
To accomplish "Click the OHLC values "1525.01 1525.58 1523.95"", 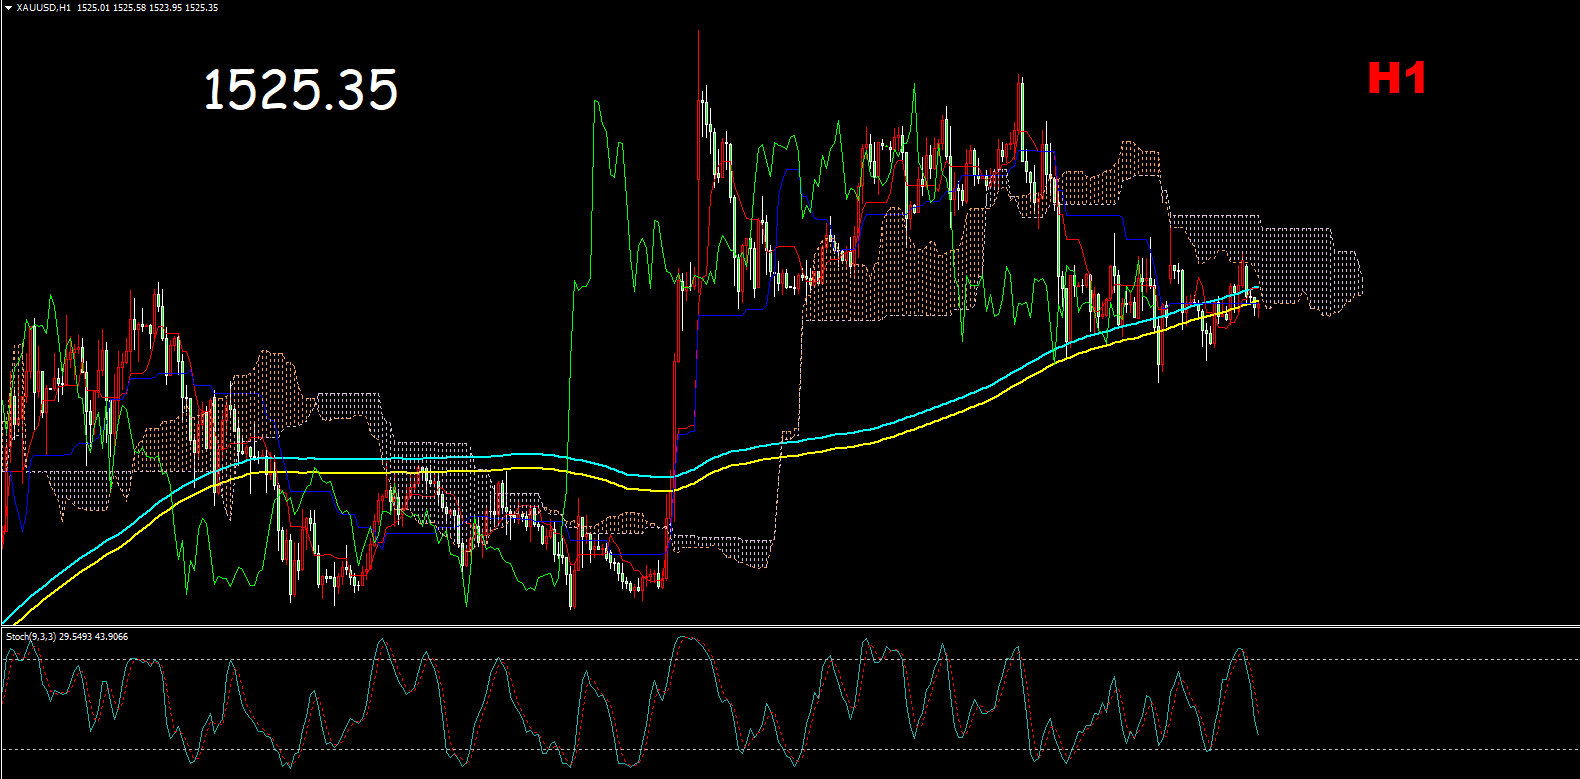I will pos(129,8).
